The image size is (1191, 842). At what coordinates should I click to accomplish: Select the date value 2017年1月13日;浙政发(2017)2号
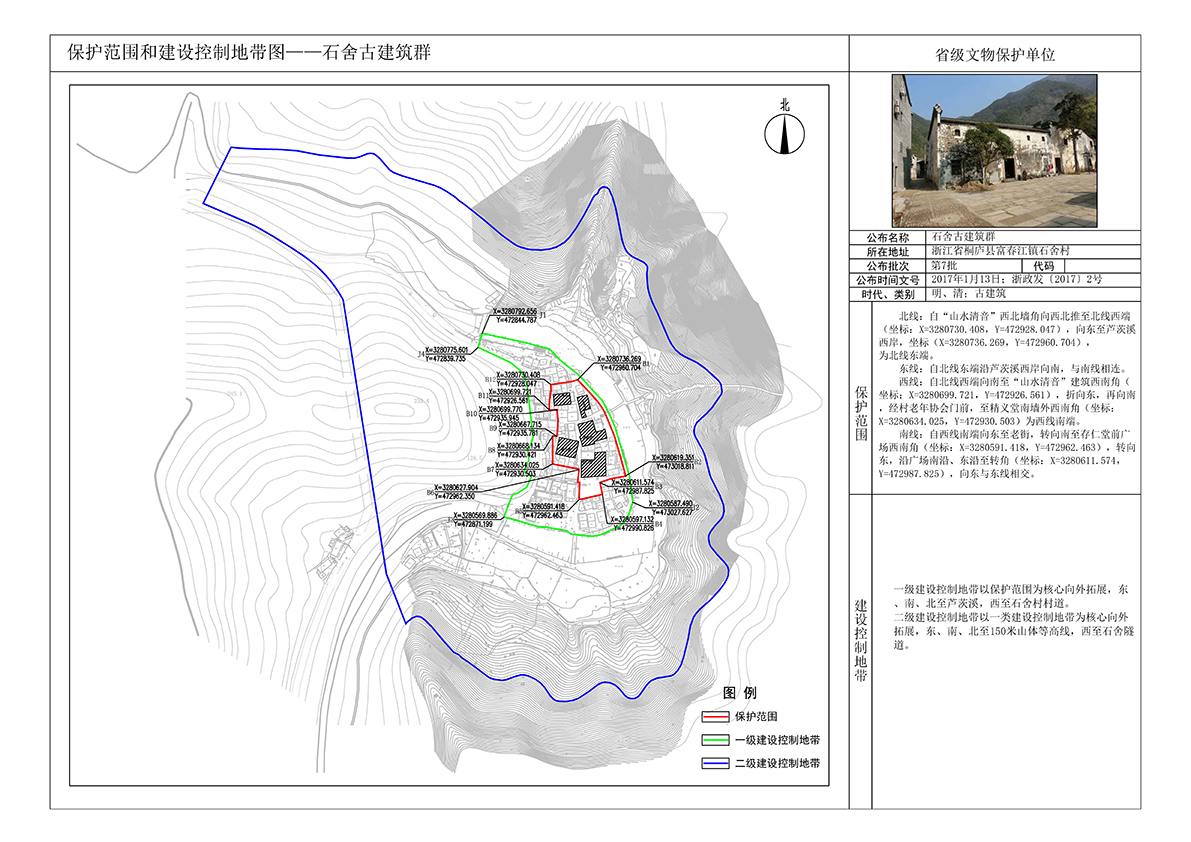1016,279
